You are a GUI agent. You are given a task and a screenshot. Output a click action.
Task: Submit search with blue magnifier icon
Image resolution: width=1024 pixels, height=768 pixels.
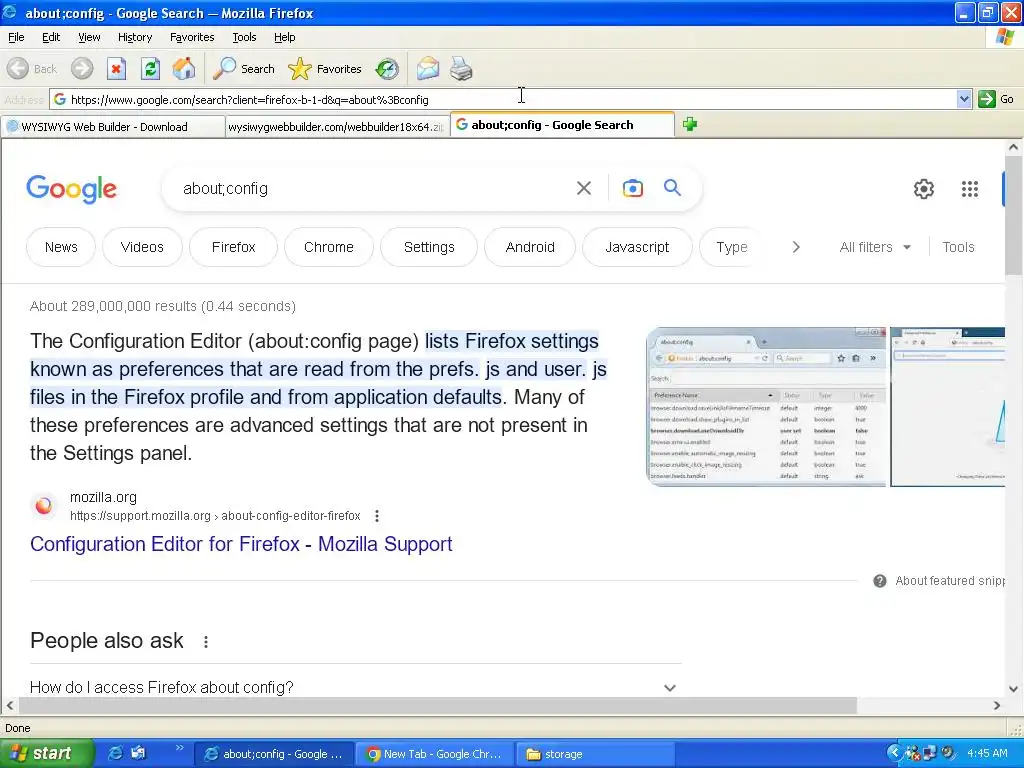(672, 188)
